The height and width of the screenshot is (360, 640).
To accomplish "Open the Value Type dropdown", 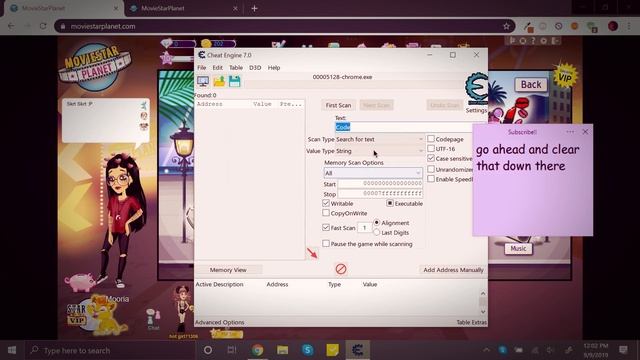I will [x=380, y=151].
